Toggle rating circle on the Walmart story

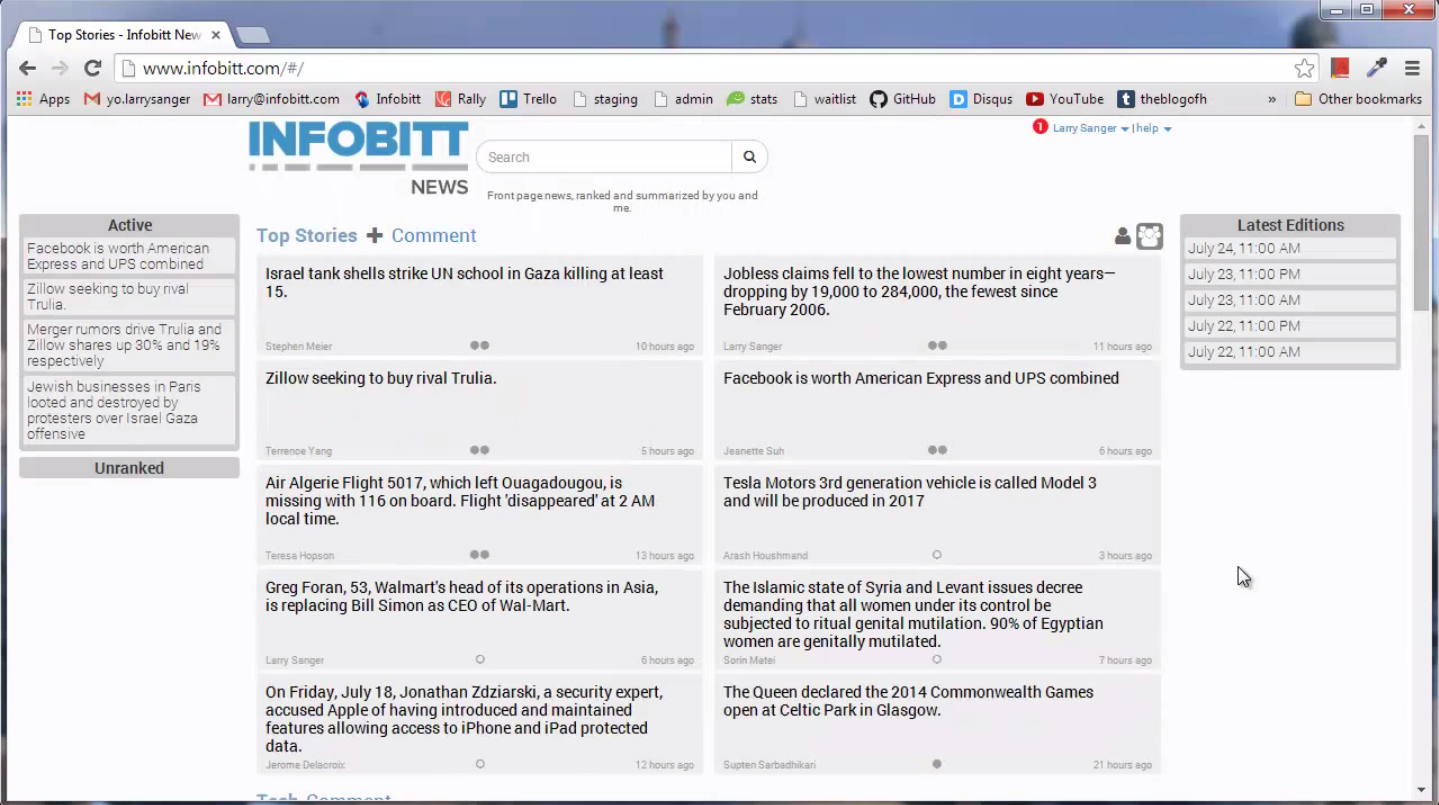[x=480, y=659]
